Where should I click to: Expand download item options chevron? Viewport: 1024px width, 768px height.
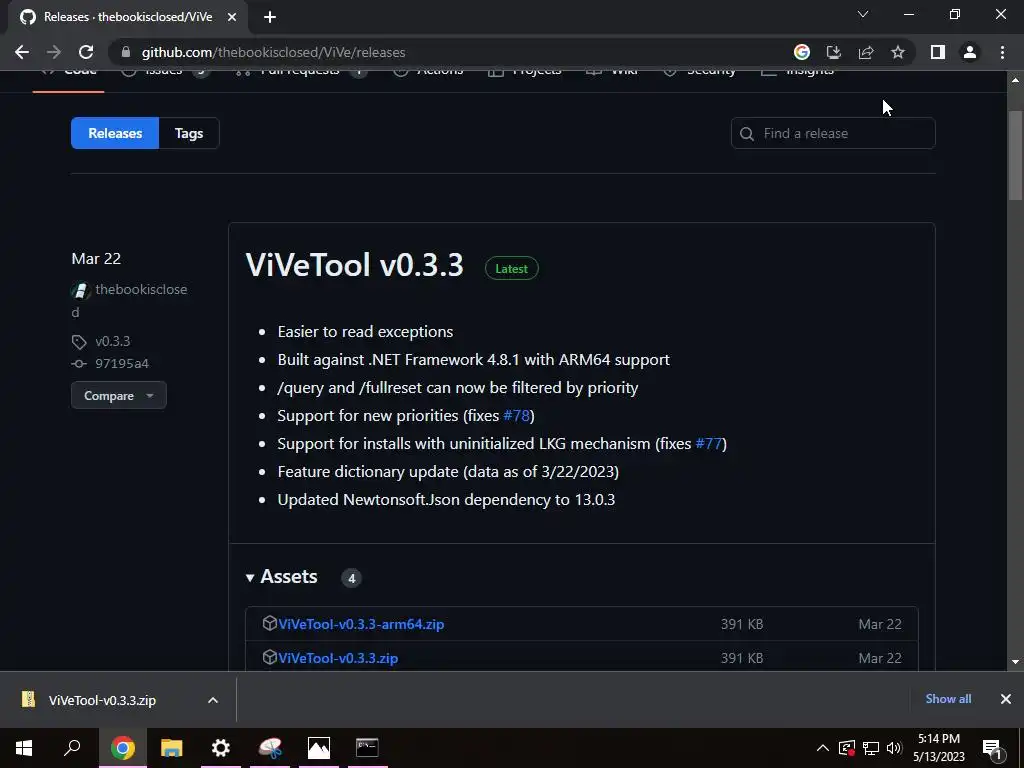[213, 700]
